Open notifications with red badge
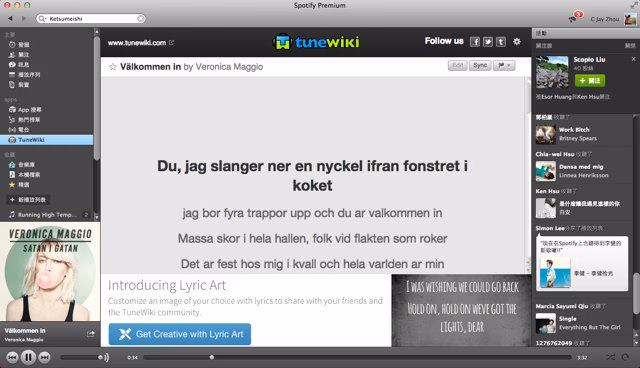Screen dimensions: 640x368 coord(575,18)
